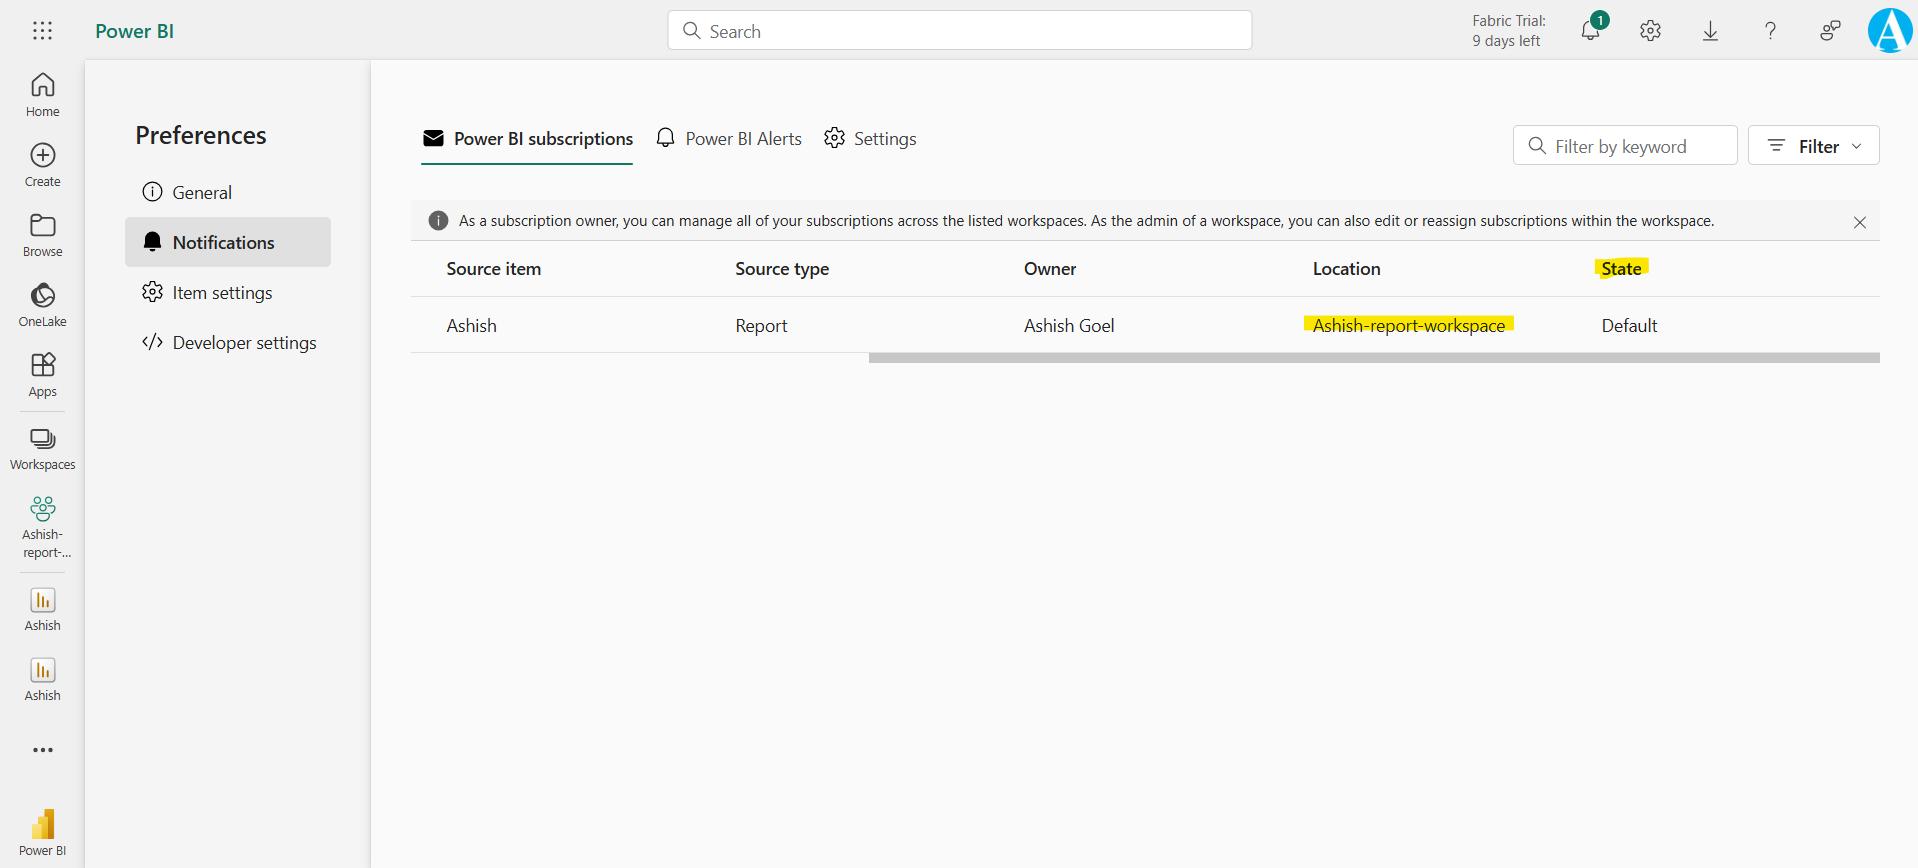Open OneLake from the sidebar
1918x868 pixels.
[42, 305]
